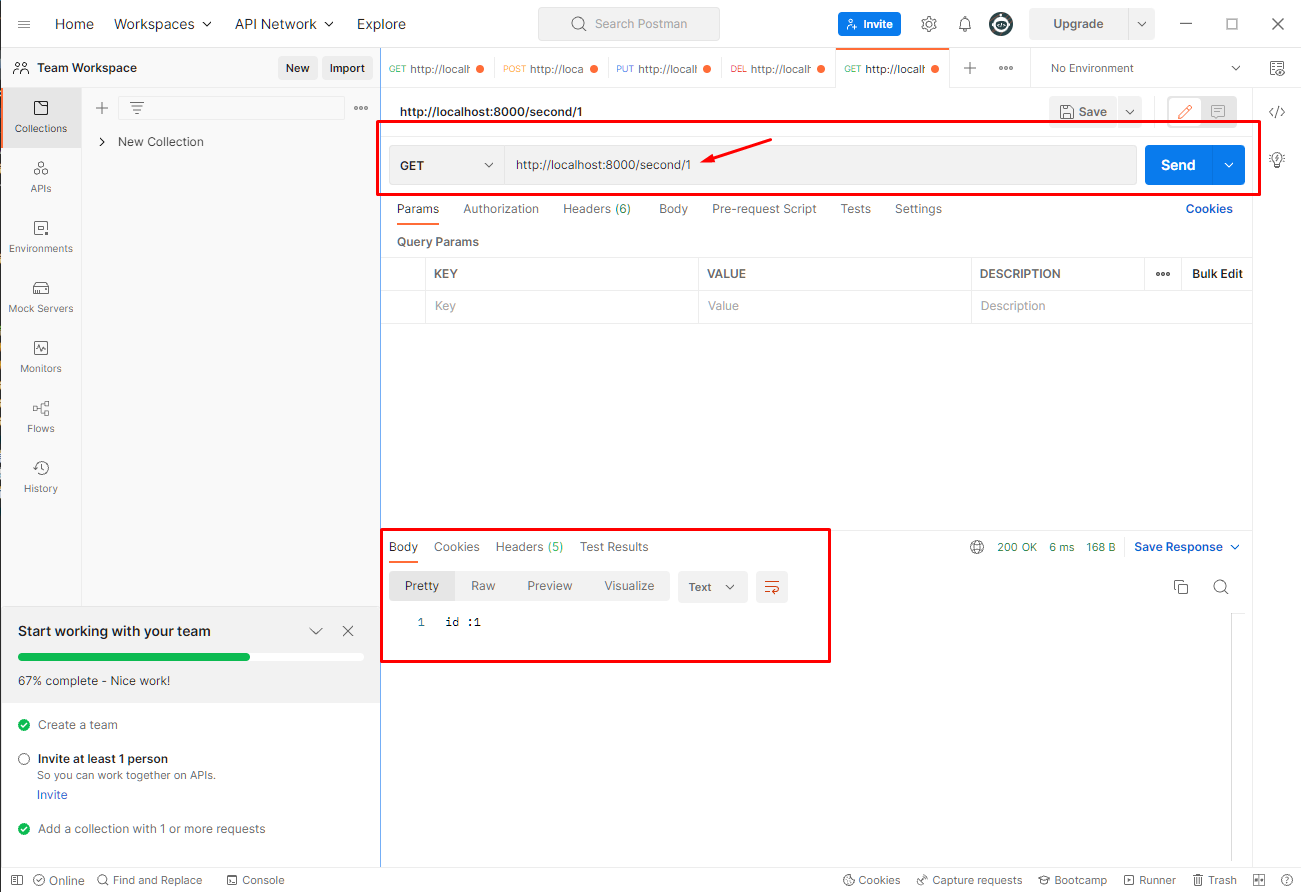The width and height of the screenshot is (1301, 892).
Task: Open the Upgrade dropdown arrow
Action: (1141, 24)
